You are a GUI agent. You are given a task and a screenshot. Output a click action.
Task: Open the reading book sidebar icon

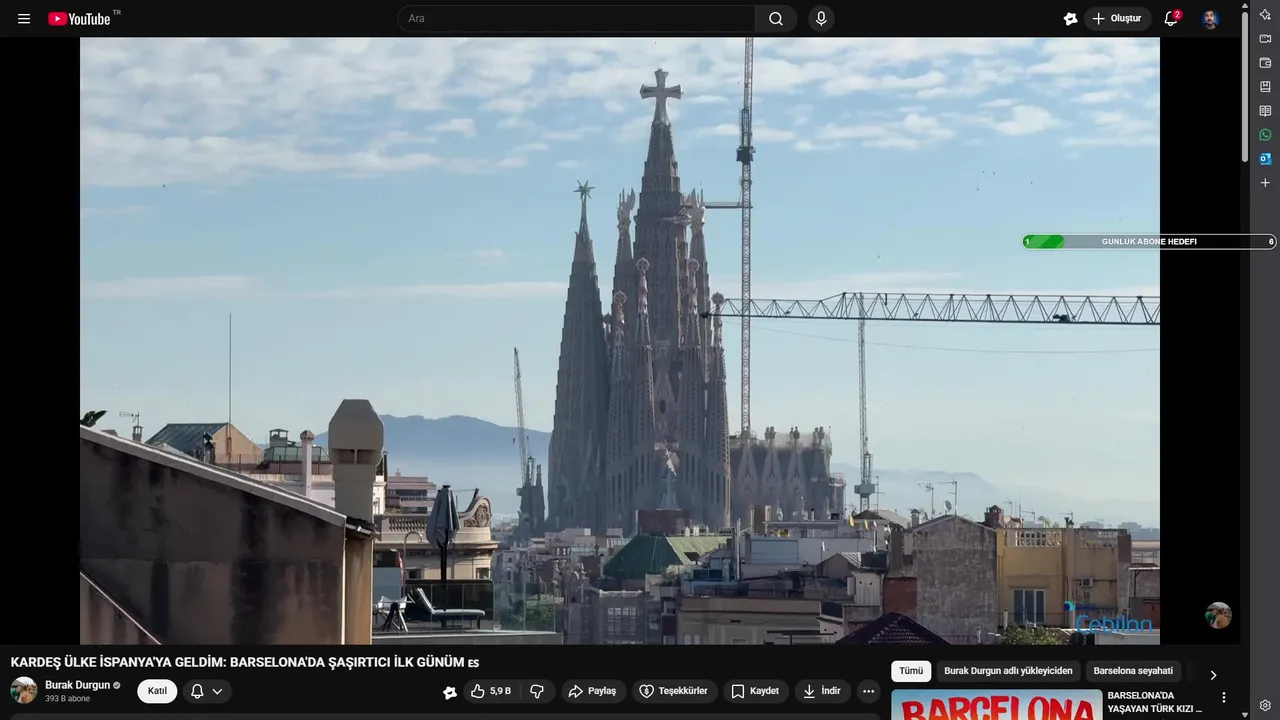pyautogui.click(x=1265, y=111)
